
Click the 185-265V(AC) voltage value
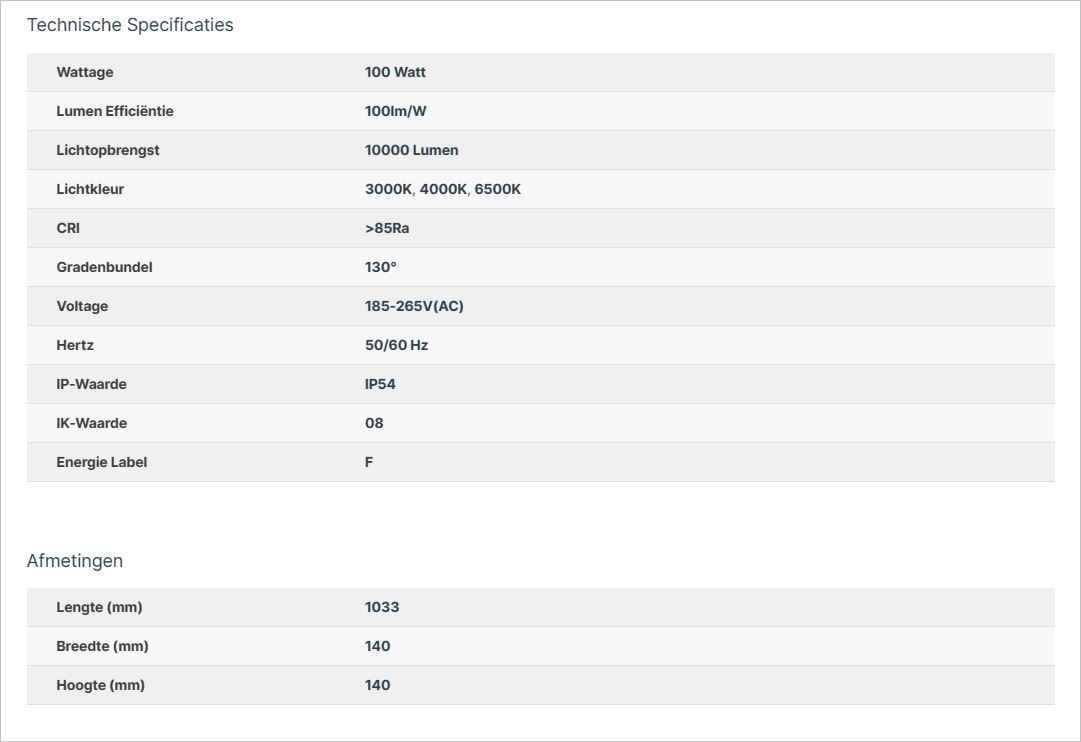(414, 306)
